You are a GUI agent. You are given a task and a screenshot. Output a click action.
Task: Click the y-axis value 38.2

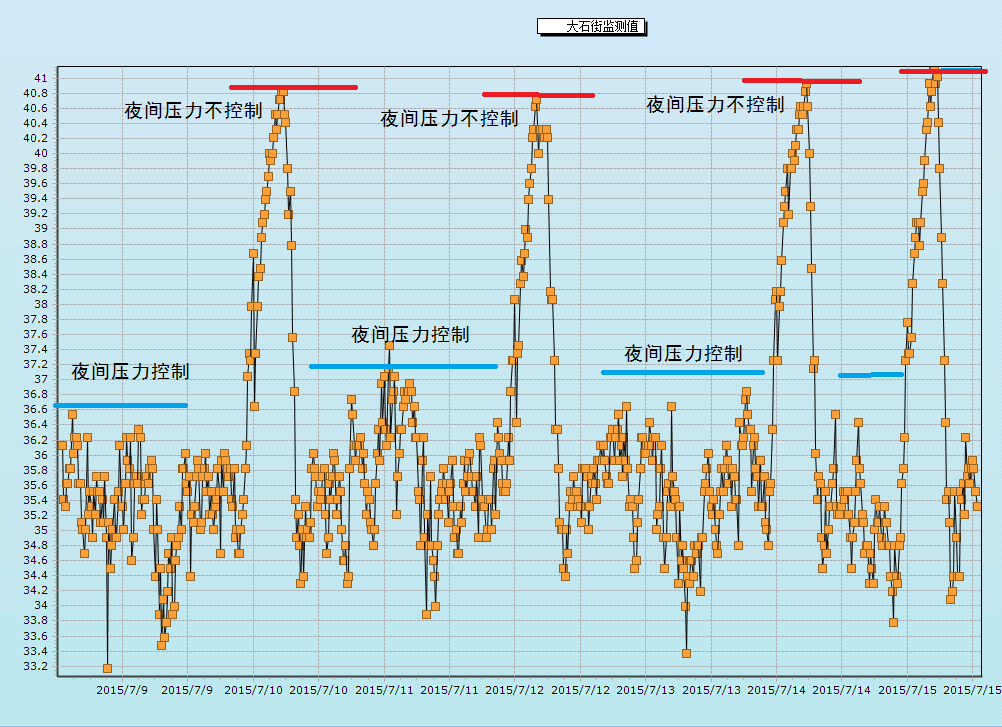pyautogui.click(x=36, y=289)
